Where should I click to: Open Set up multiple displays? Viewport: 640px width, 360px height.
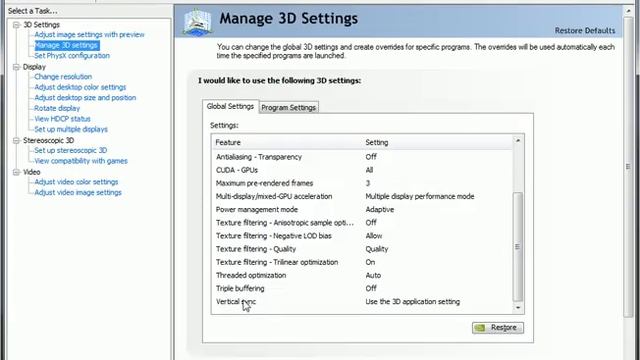coord(71,129)
